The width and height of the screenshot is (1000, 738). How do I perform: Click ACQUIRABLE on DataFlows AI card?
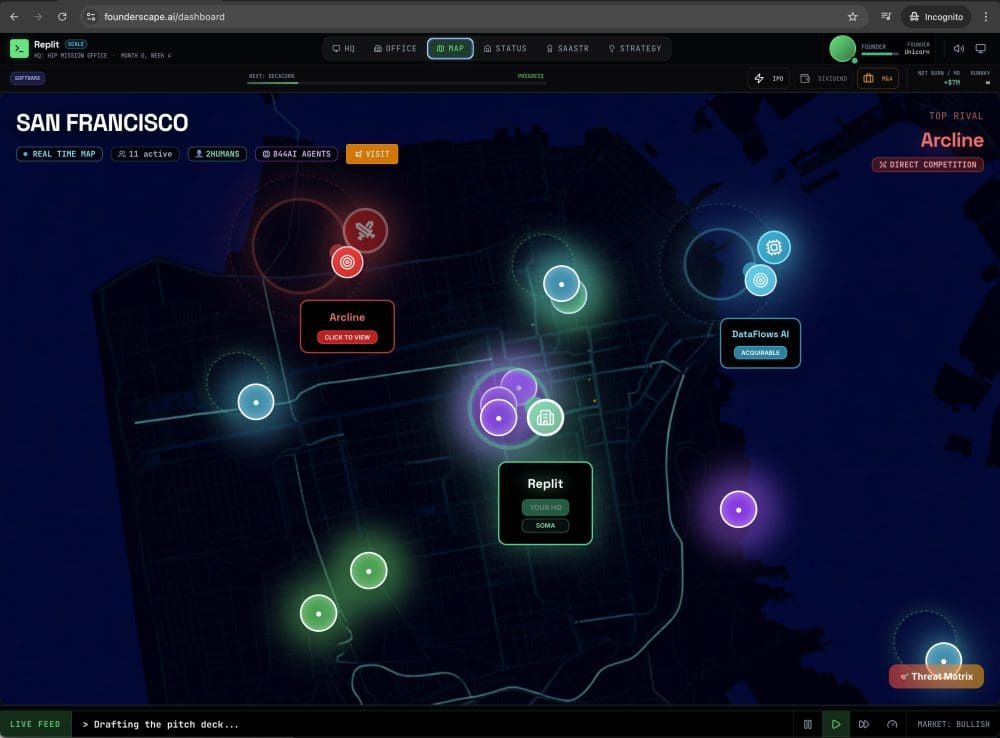[x=760, y=353]
